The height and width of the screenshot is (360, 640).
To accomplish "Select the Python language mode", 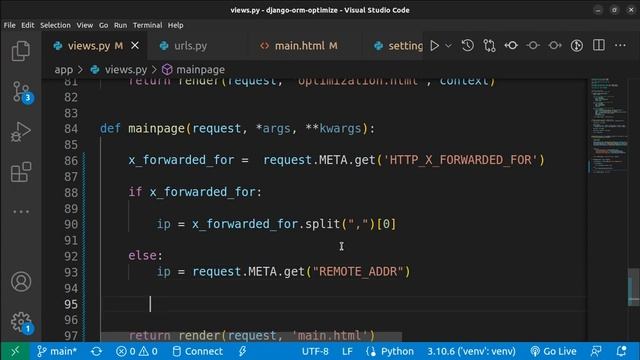I will [x=390, y=351].
